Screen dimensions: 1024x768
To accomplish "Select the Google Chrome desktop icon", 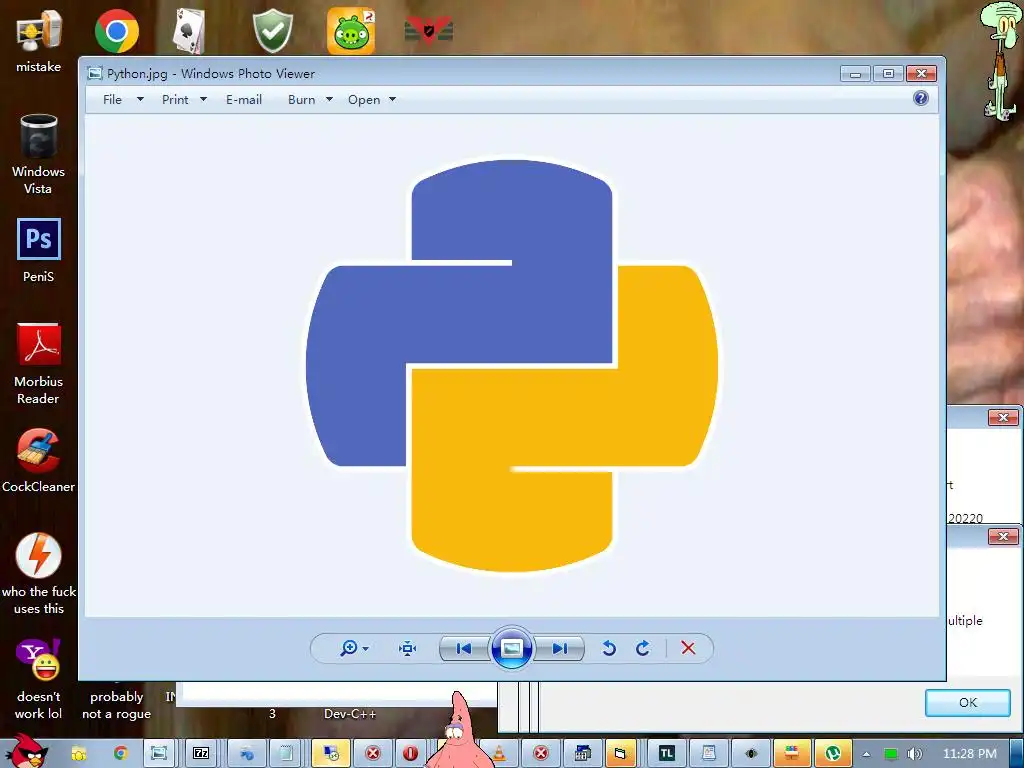I will 117,31.
